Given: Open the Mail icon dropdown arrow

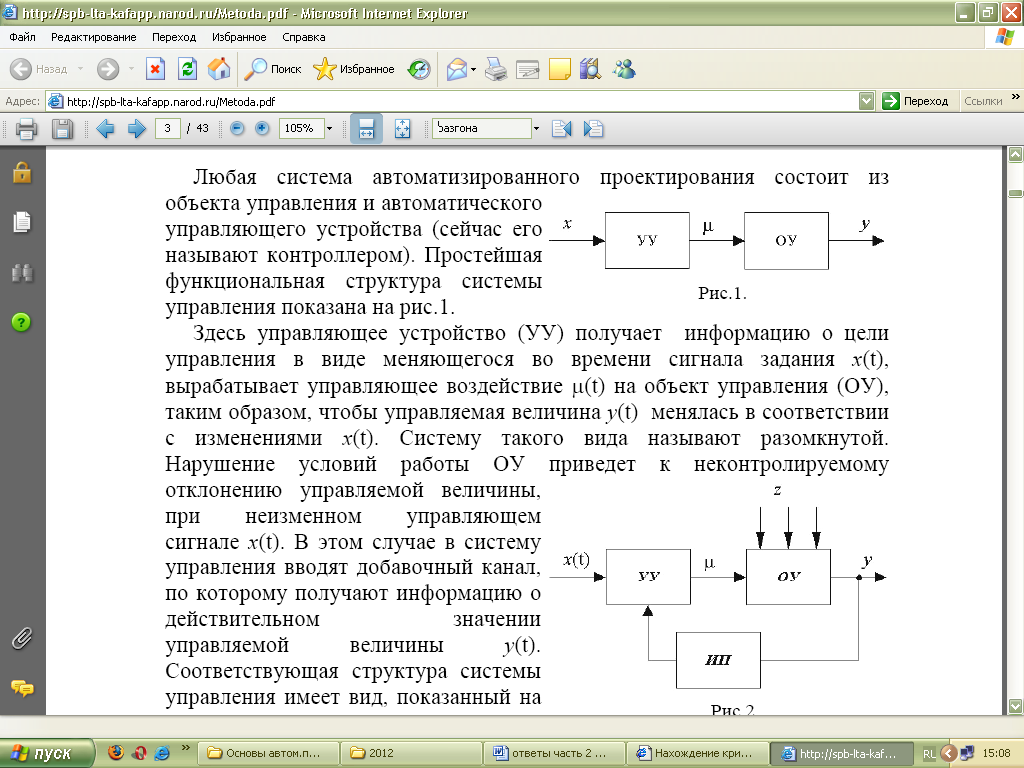Looking at the screenshot, I should tap(473, 69).
